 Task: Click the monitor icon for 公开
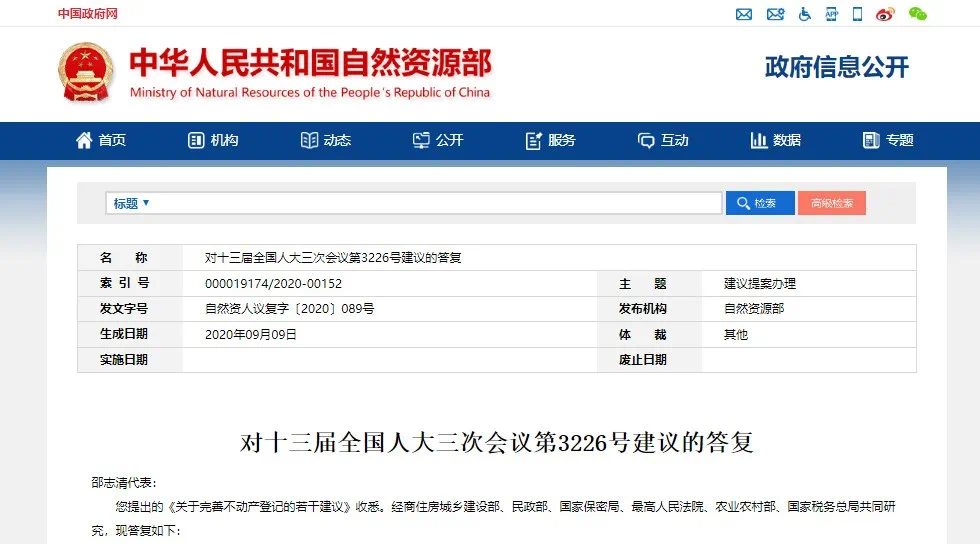pyautogui.click(x=421, y=140)
